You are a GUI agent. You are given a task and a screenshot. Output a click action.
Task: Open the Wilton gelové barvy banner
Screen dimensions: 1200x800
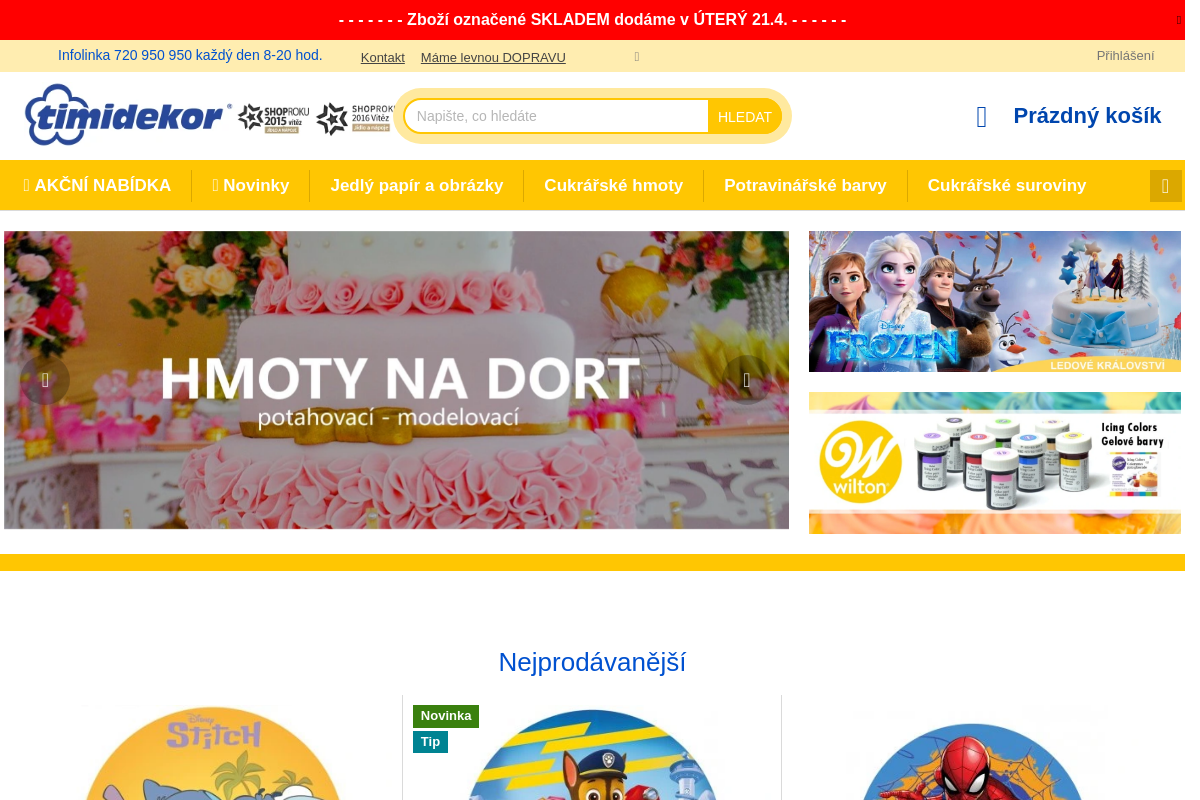pos(995,463)
